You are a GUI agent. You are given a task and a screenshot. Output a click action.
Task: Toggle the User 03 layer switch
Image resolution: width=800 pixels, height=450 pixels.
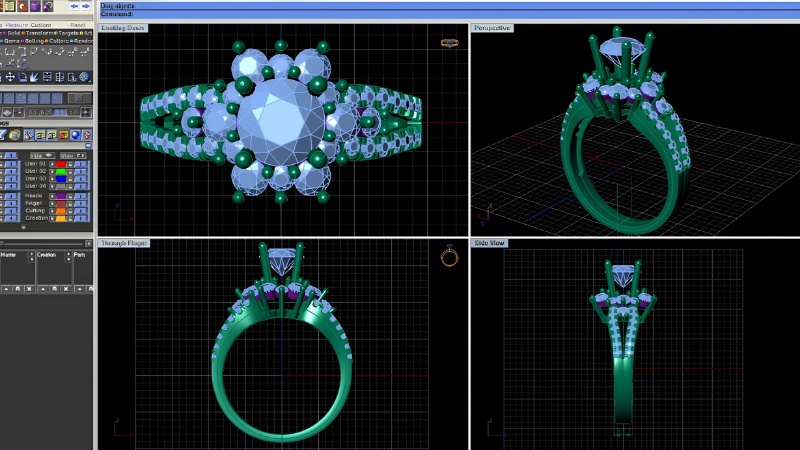pyautogui.click(x=80, y=179)
